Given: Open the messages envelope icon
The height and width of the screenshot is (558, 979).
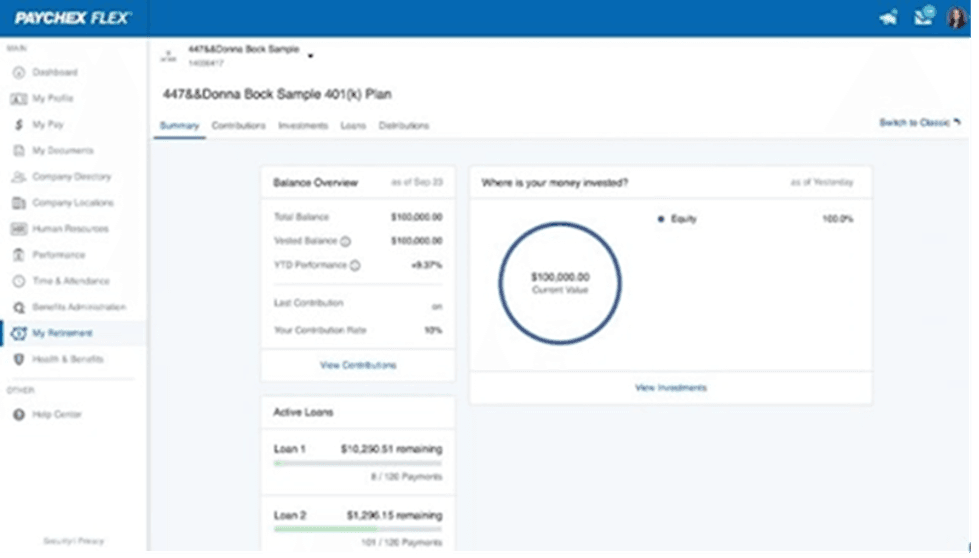Looking at the screenshot, I should click(922, 18).
